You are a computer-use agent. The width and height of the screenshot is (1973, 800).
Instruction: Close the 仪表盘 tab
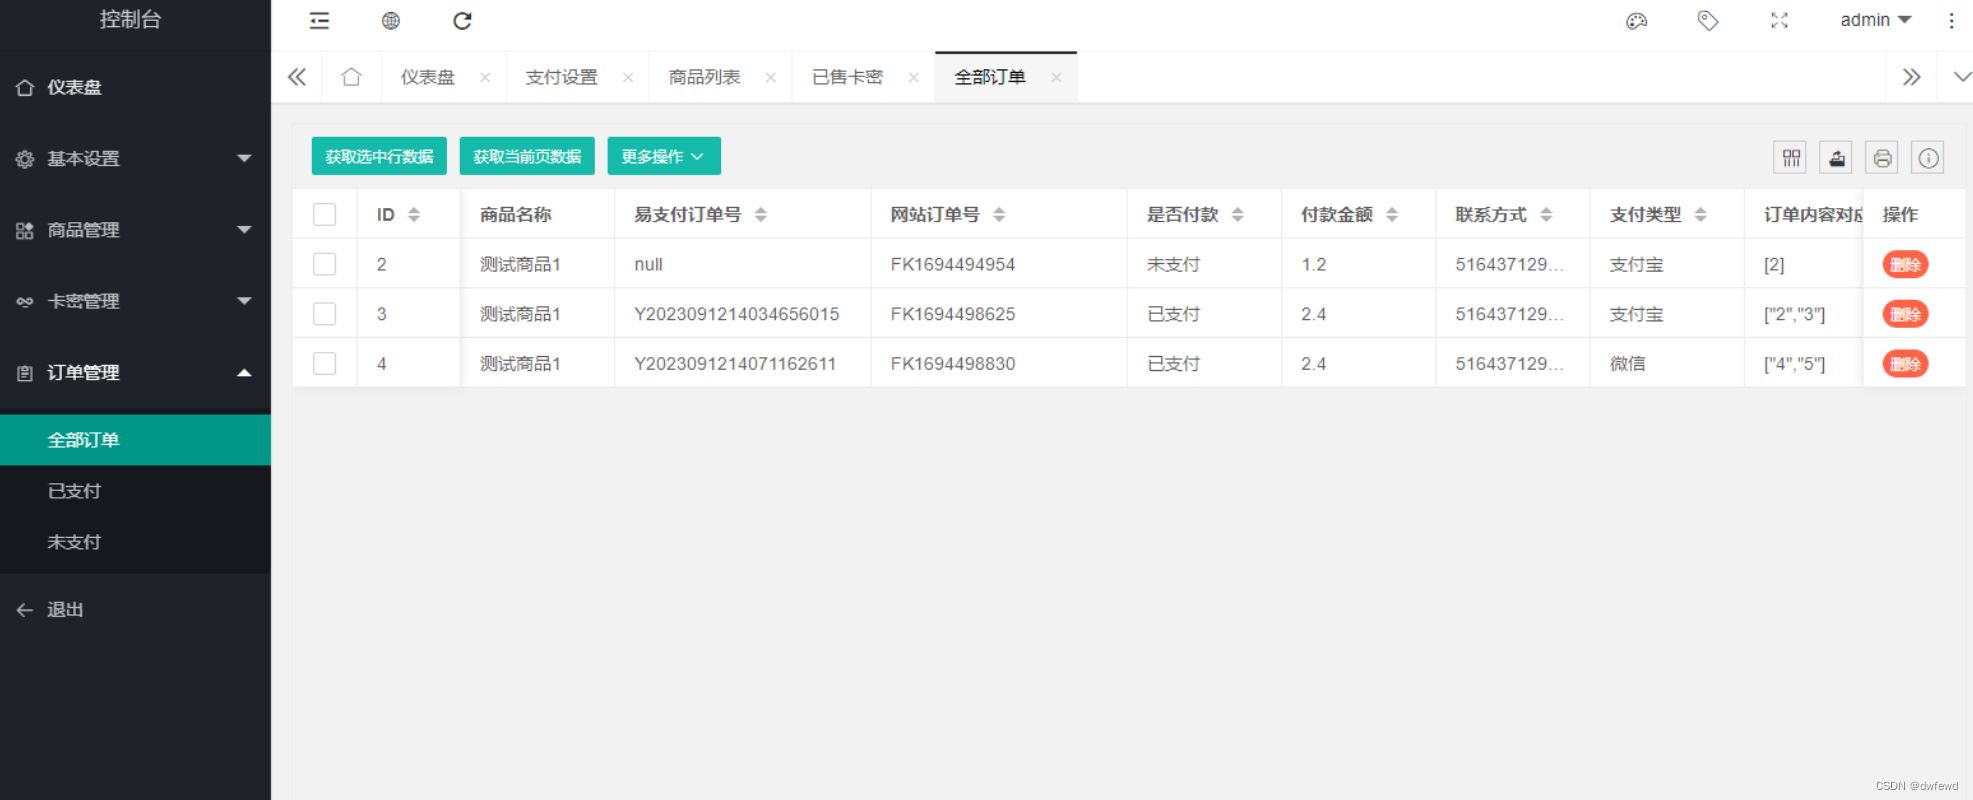coord(485,78)
